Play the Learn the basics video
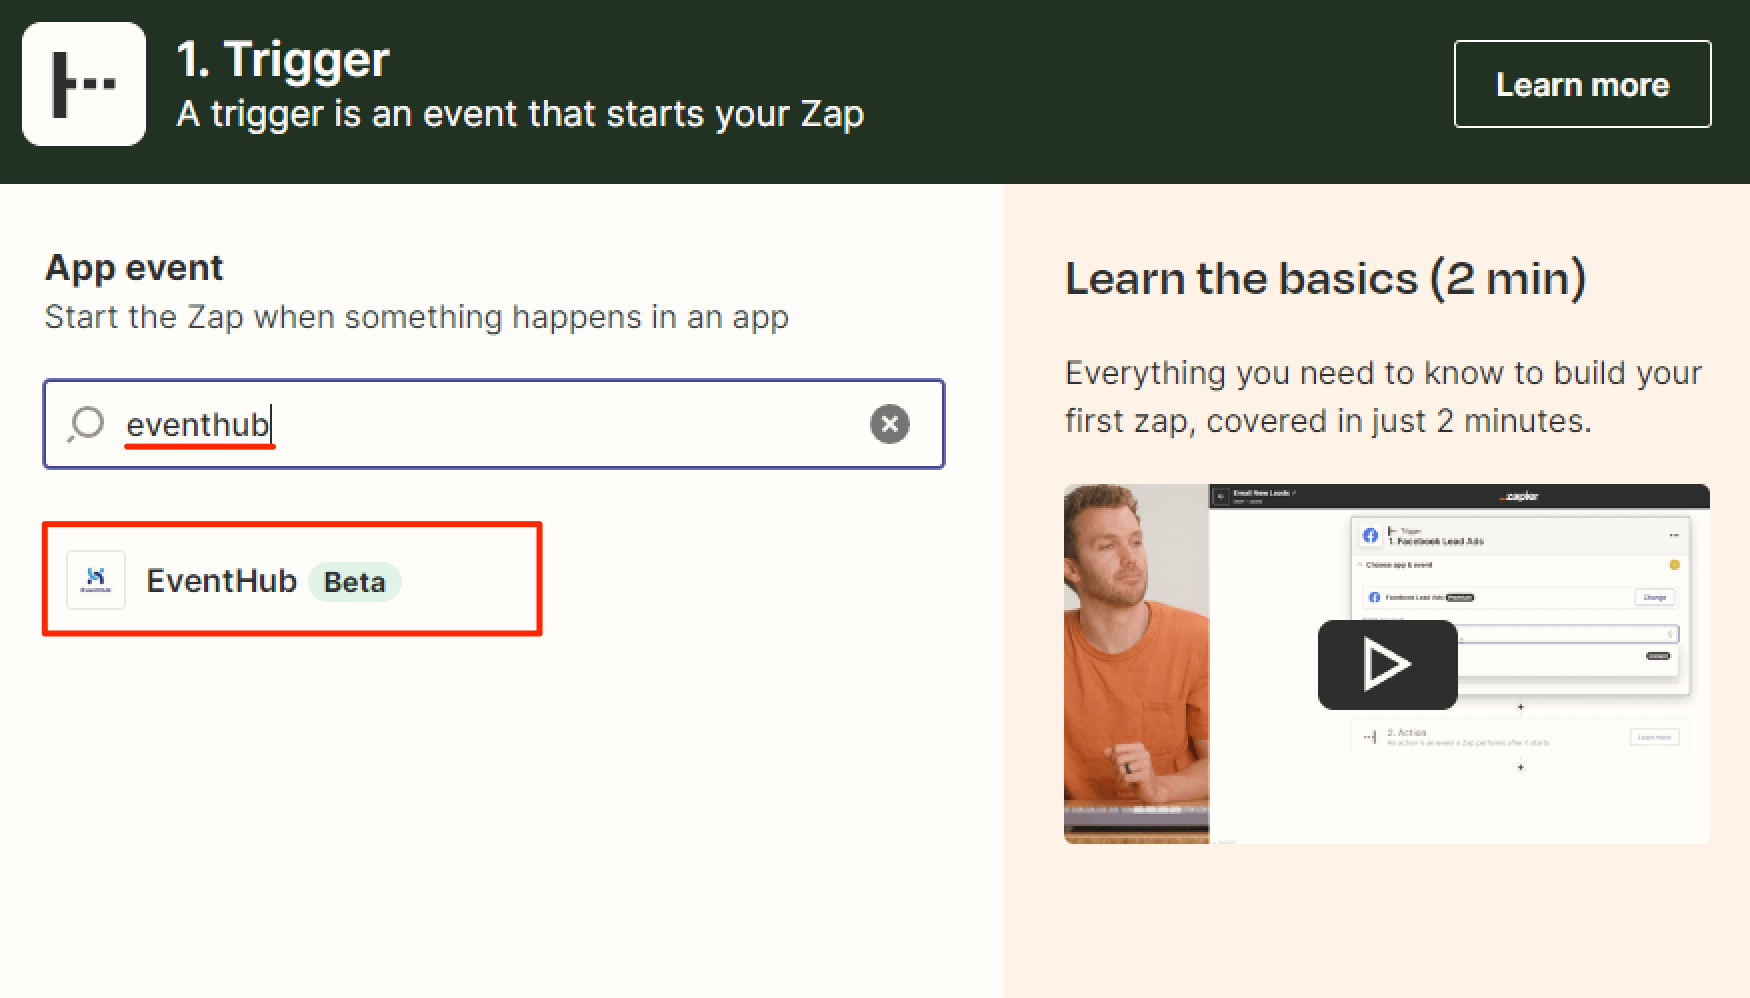Viewport: 1750px width, 998px height. tap(1387, 664)
